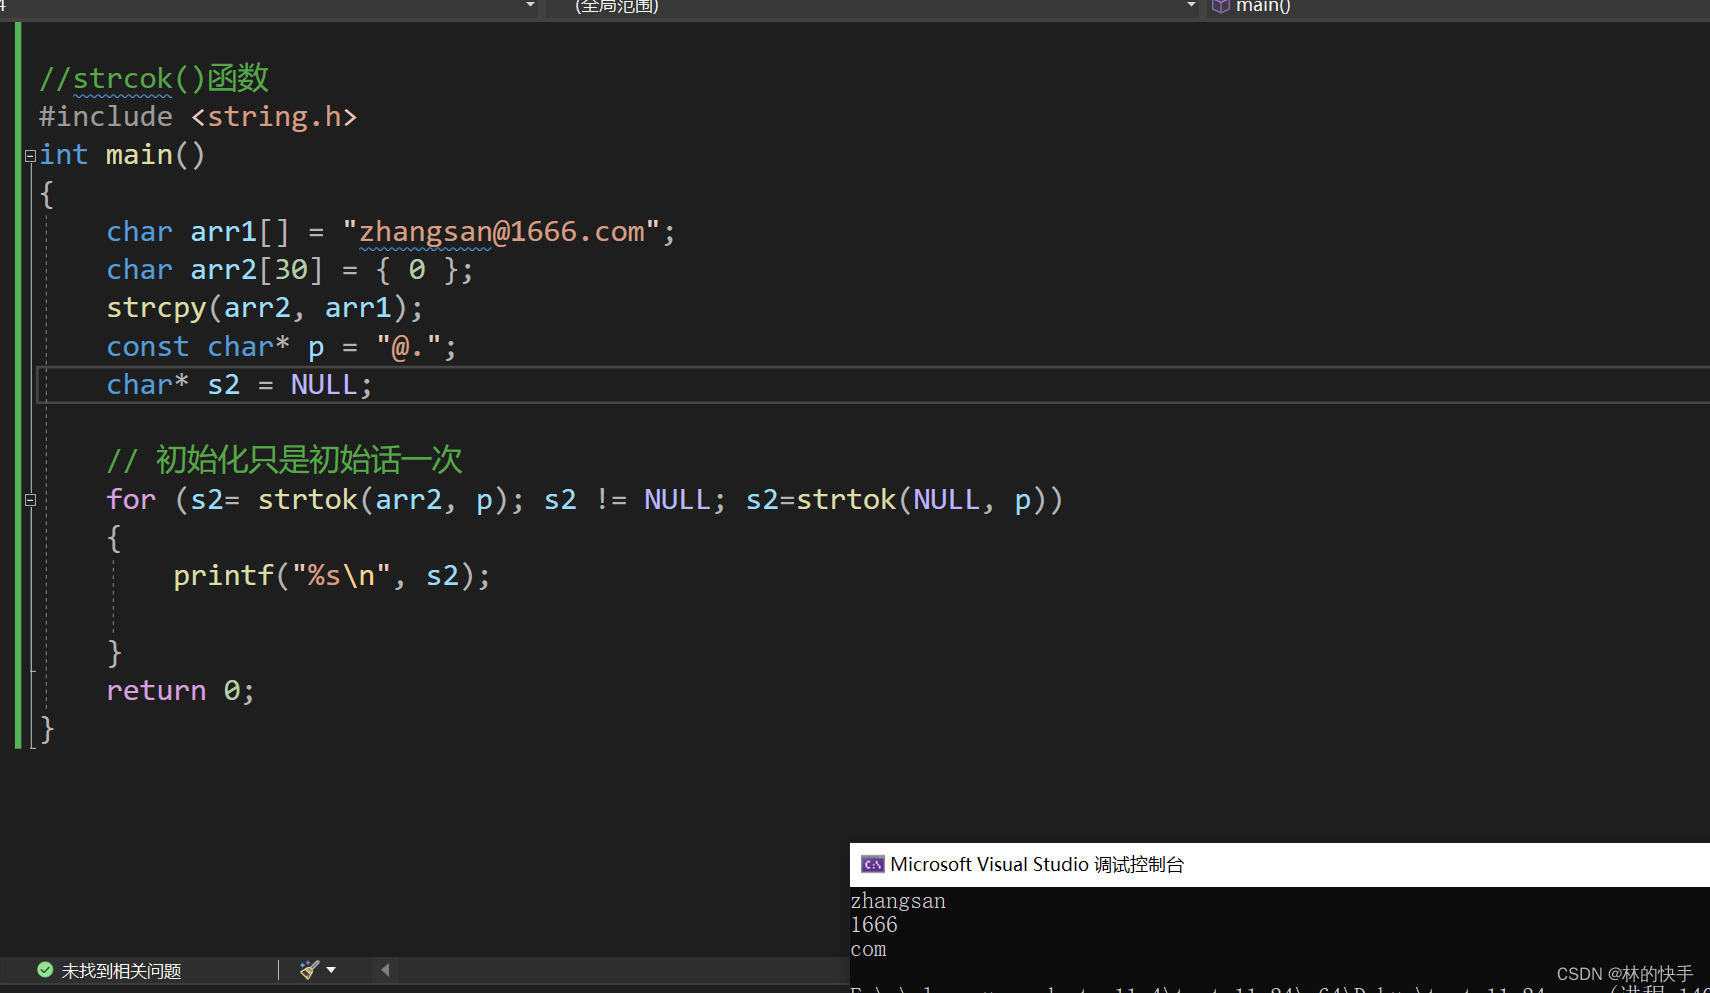Click the debug console window icon

click(873, 865)
